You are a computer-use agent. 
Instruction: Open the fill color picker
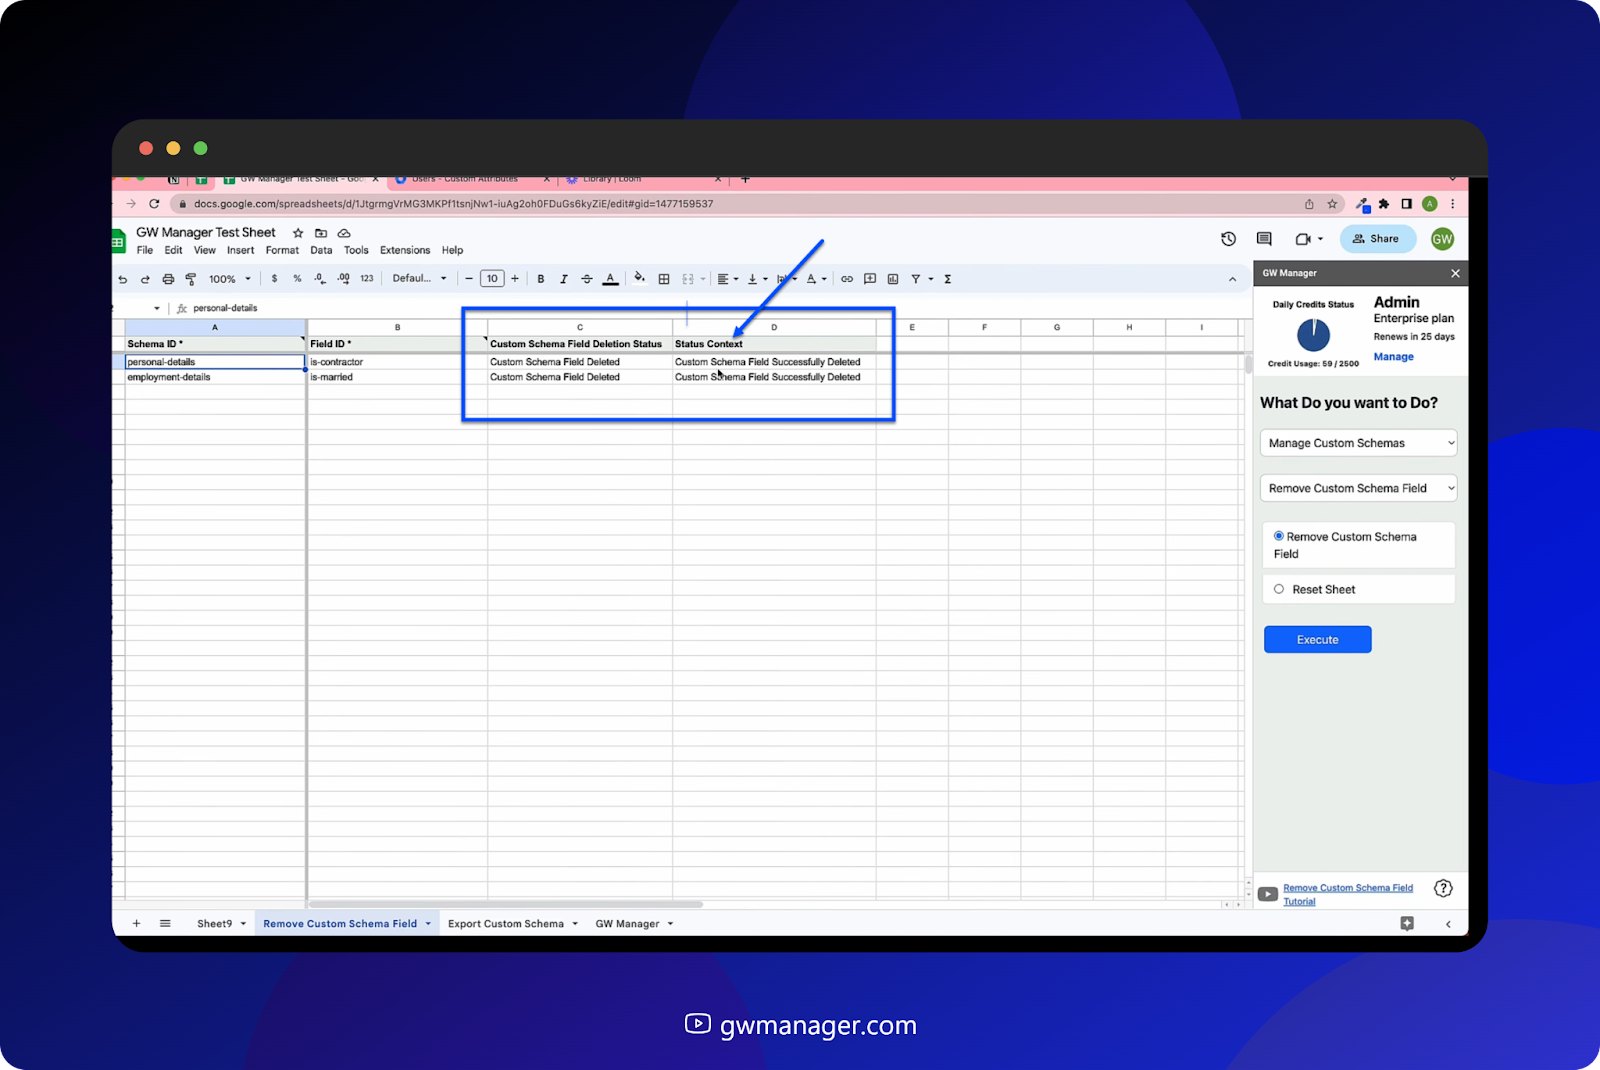click(640, 278)
